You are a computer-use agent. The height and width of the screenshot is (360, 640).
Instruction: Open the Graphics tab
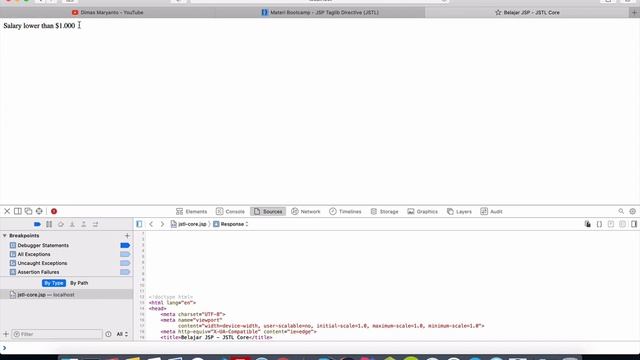tap(422, 211)
